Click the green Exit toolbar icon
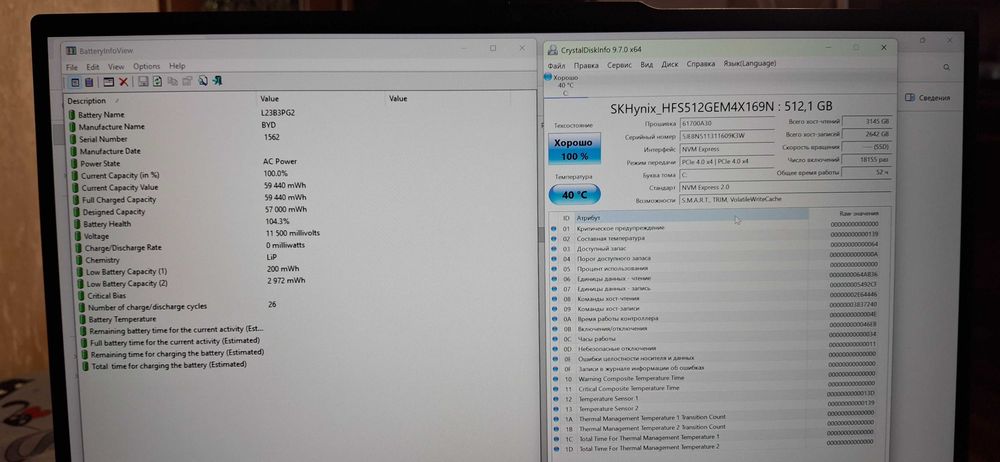Image resolution: width=1000 pixels, height=462 pixels. [217, 81]
